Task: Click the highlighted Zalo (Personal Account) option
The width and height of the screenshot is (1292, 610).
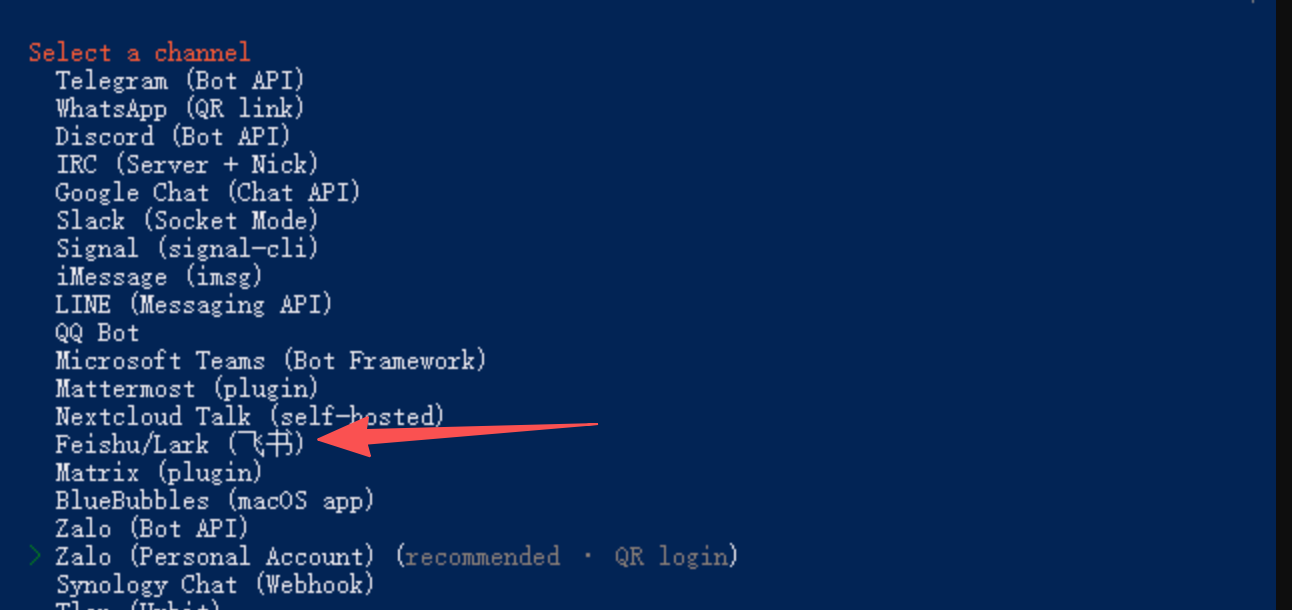Action: 215,556
